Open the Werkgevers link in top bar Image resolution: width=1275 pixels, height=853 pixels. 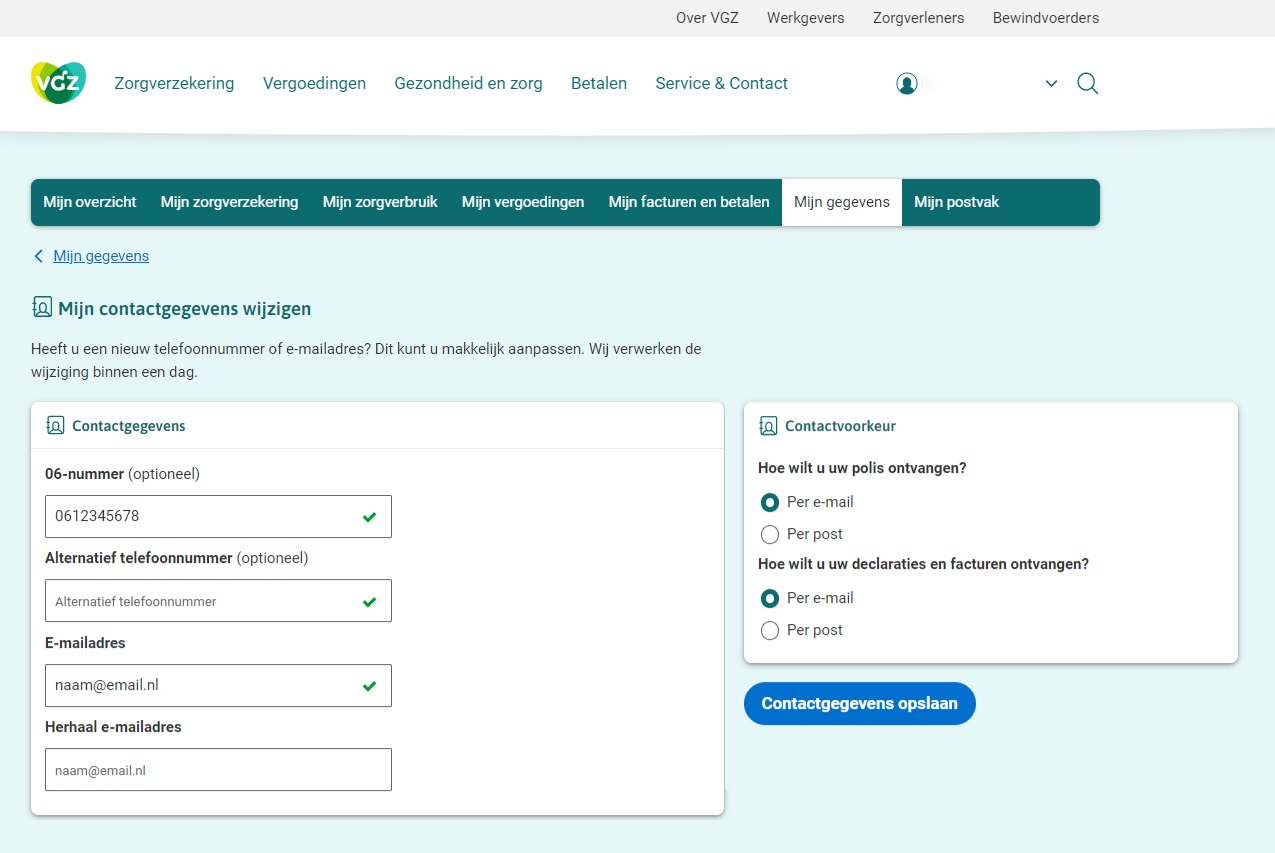(805, 18)
